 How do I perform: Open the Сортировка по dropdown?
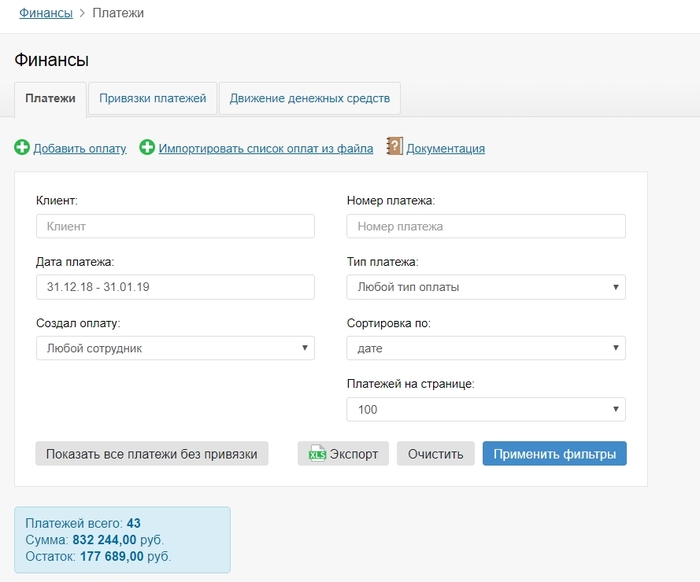[486, 348]
